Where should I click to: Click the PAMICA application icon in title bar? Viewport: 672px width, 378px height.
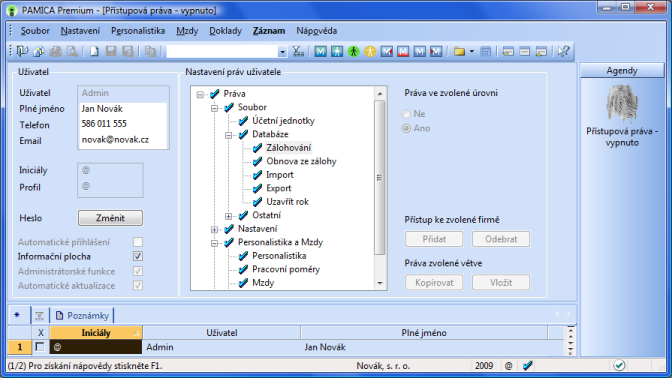[x=12, y=10]
